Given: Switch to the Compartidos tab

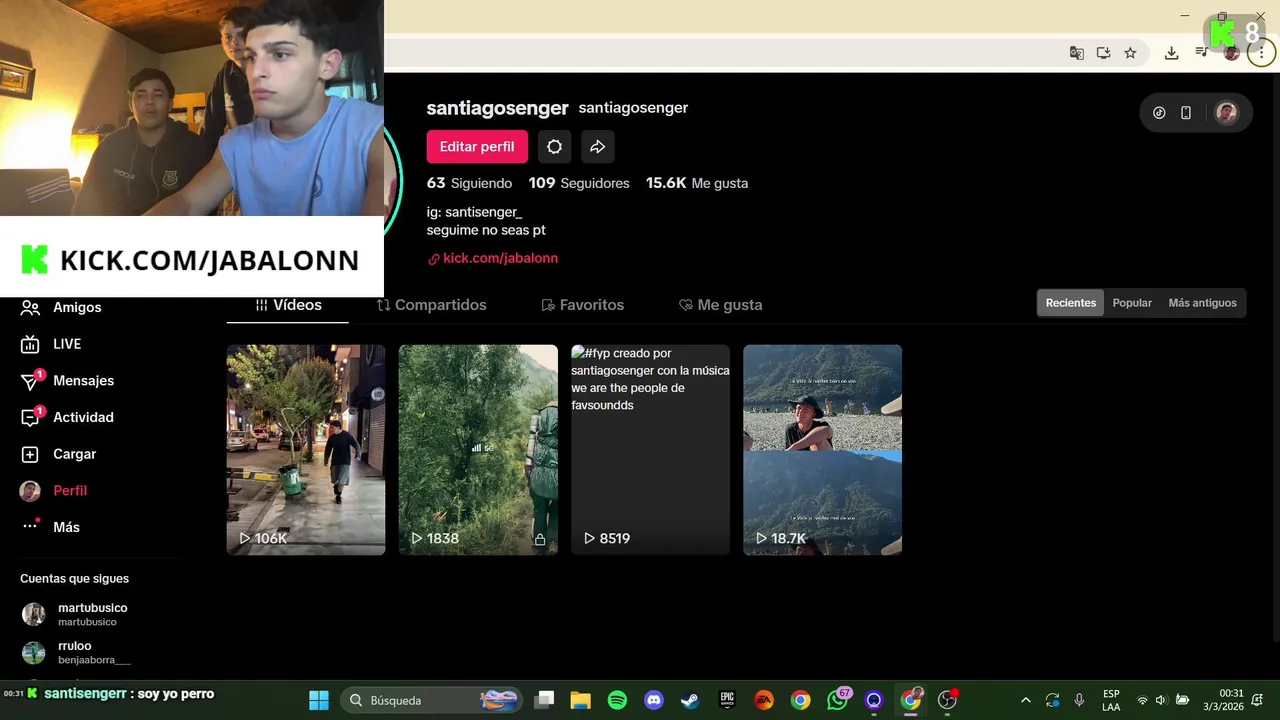Looking at the screenshot, I should coord(431,305).
